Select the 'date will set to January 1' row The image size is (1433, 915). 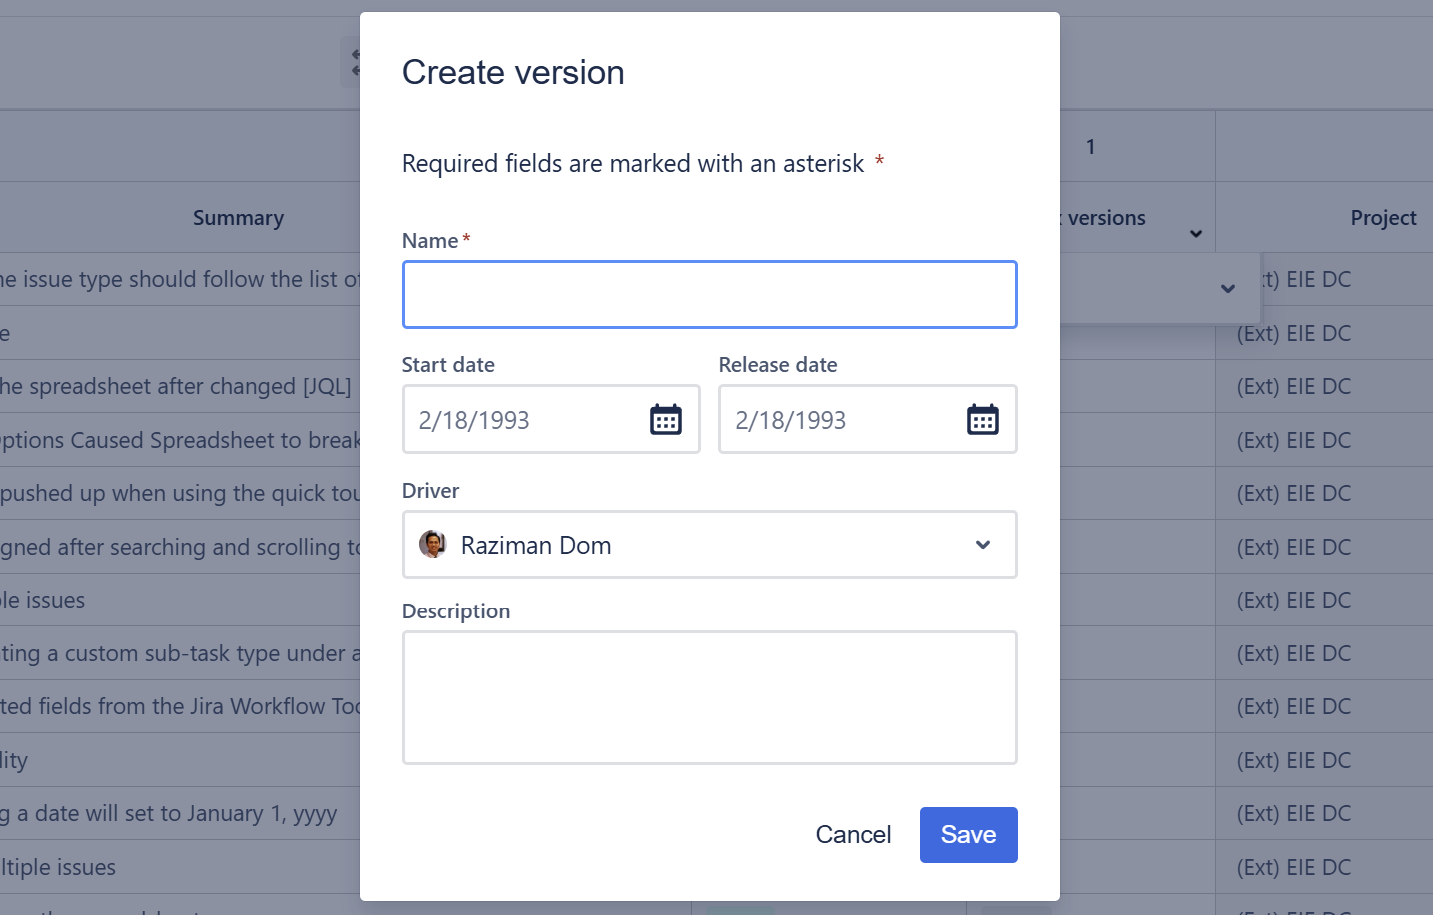(170, 814)
